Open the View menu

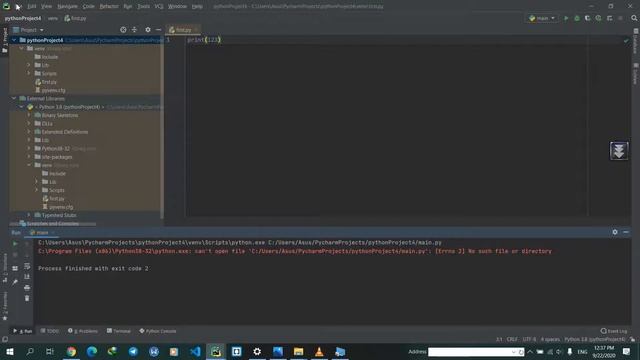pyautogui.click(x=46, y=7)
